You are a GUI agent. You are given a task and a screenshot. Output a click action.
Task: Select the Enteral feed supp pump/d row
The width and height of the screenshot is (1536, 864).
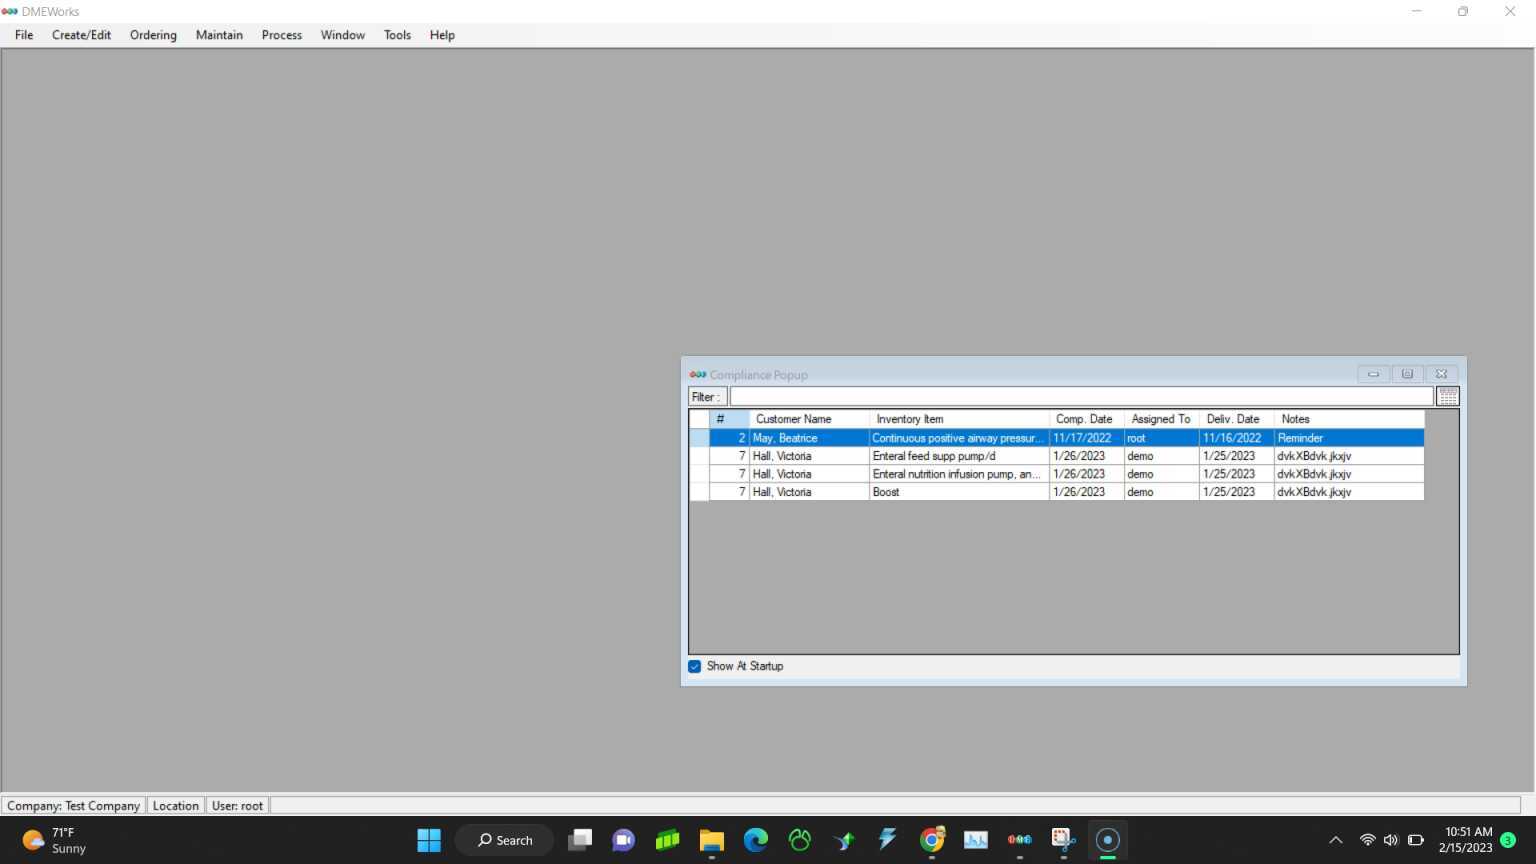(x=957, y=456)
